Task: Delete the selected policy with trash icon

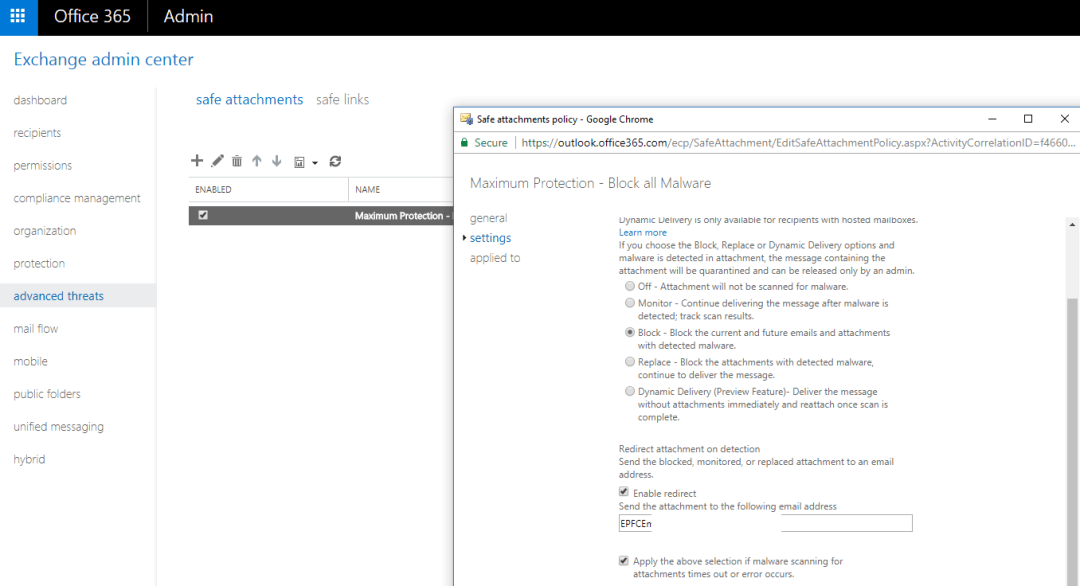Action: pyautogui.click(x=237, y=161)
